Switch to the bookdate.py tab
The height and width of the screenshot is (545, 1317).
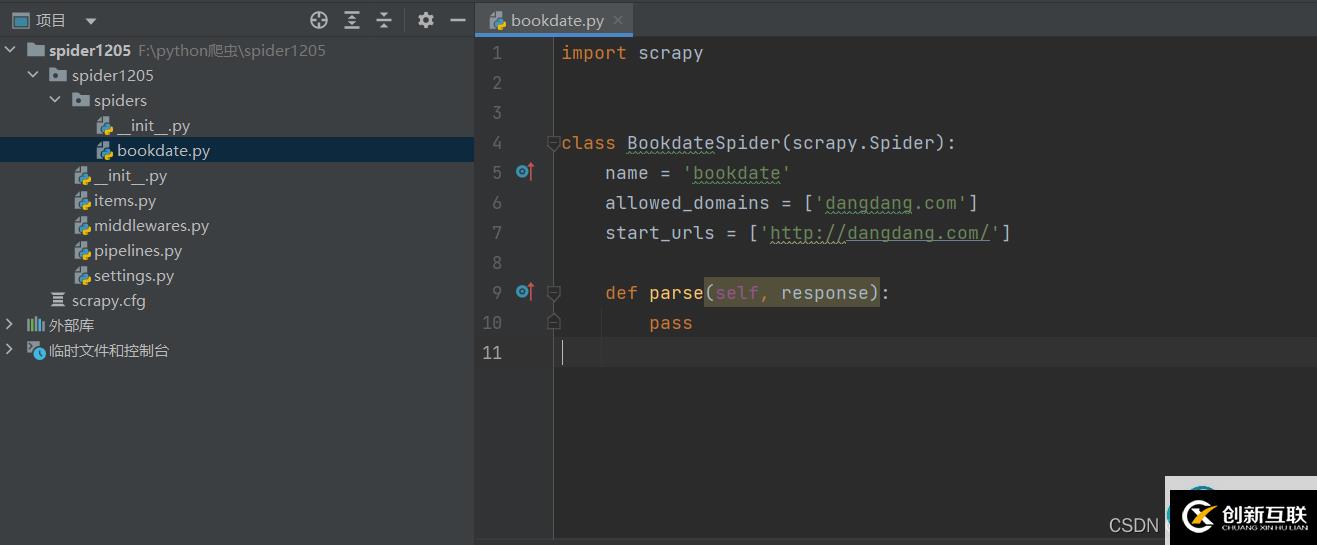(x=557, y=21)
